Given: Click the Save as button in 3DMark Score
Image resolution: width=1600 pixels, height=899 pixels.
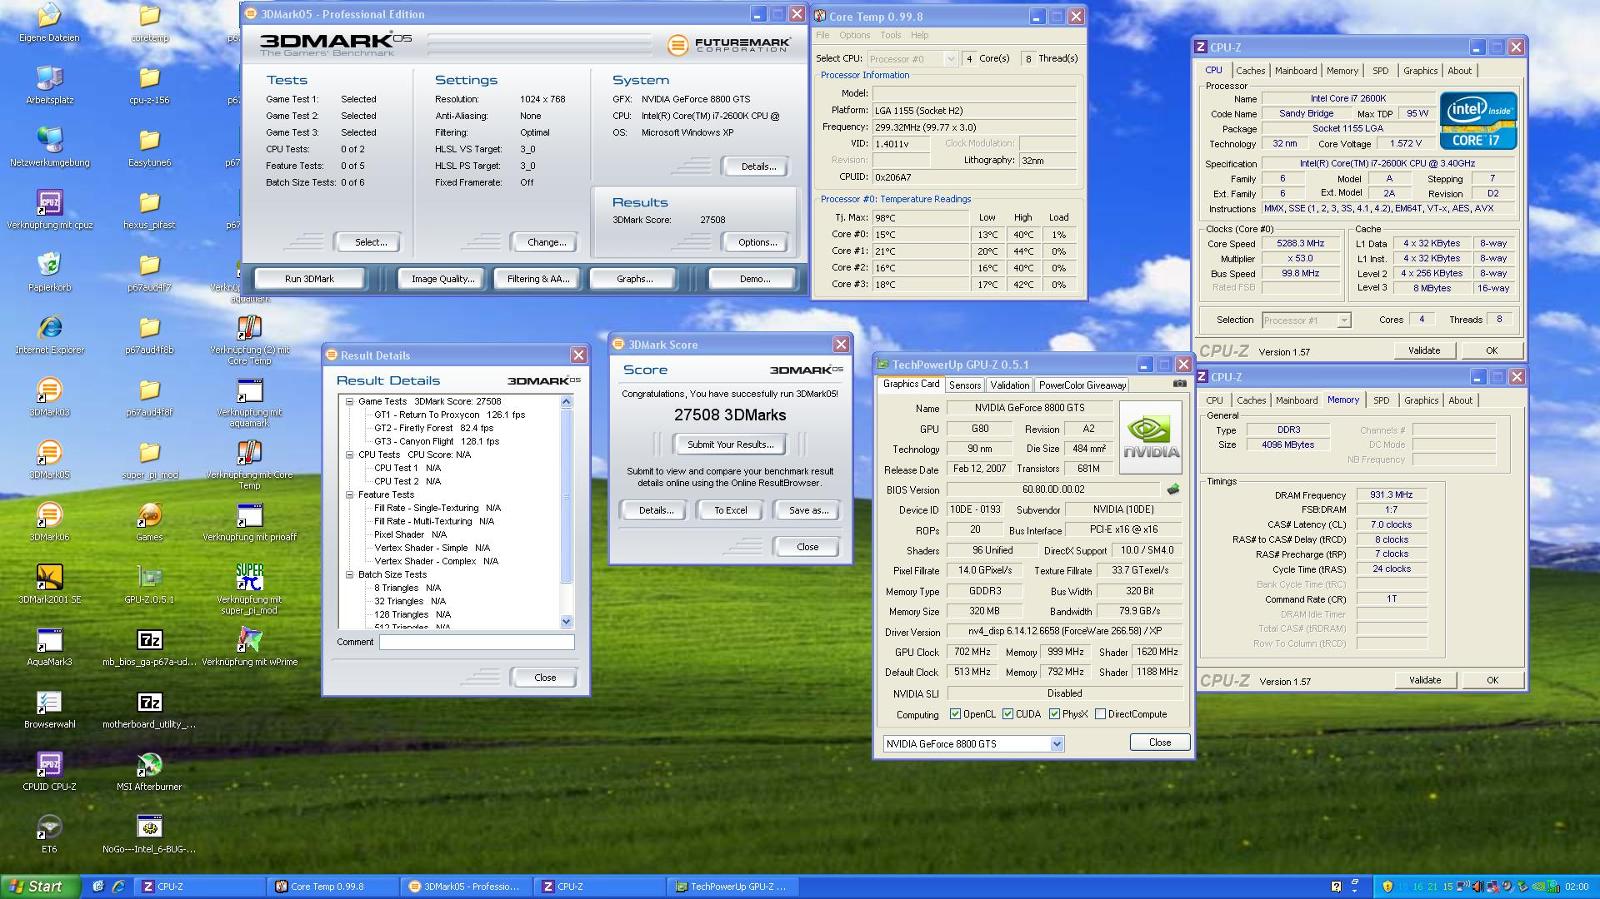Looking at the screenshot, I should [x=808, y=510].
